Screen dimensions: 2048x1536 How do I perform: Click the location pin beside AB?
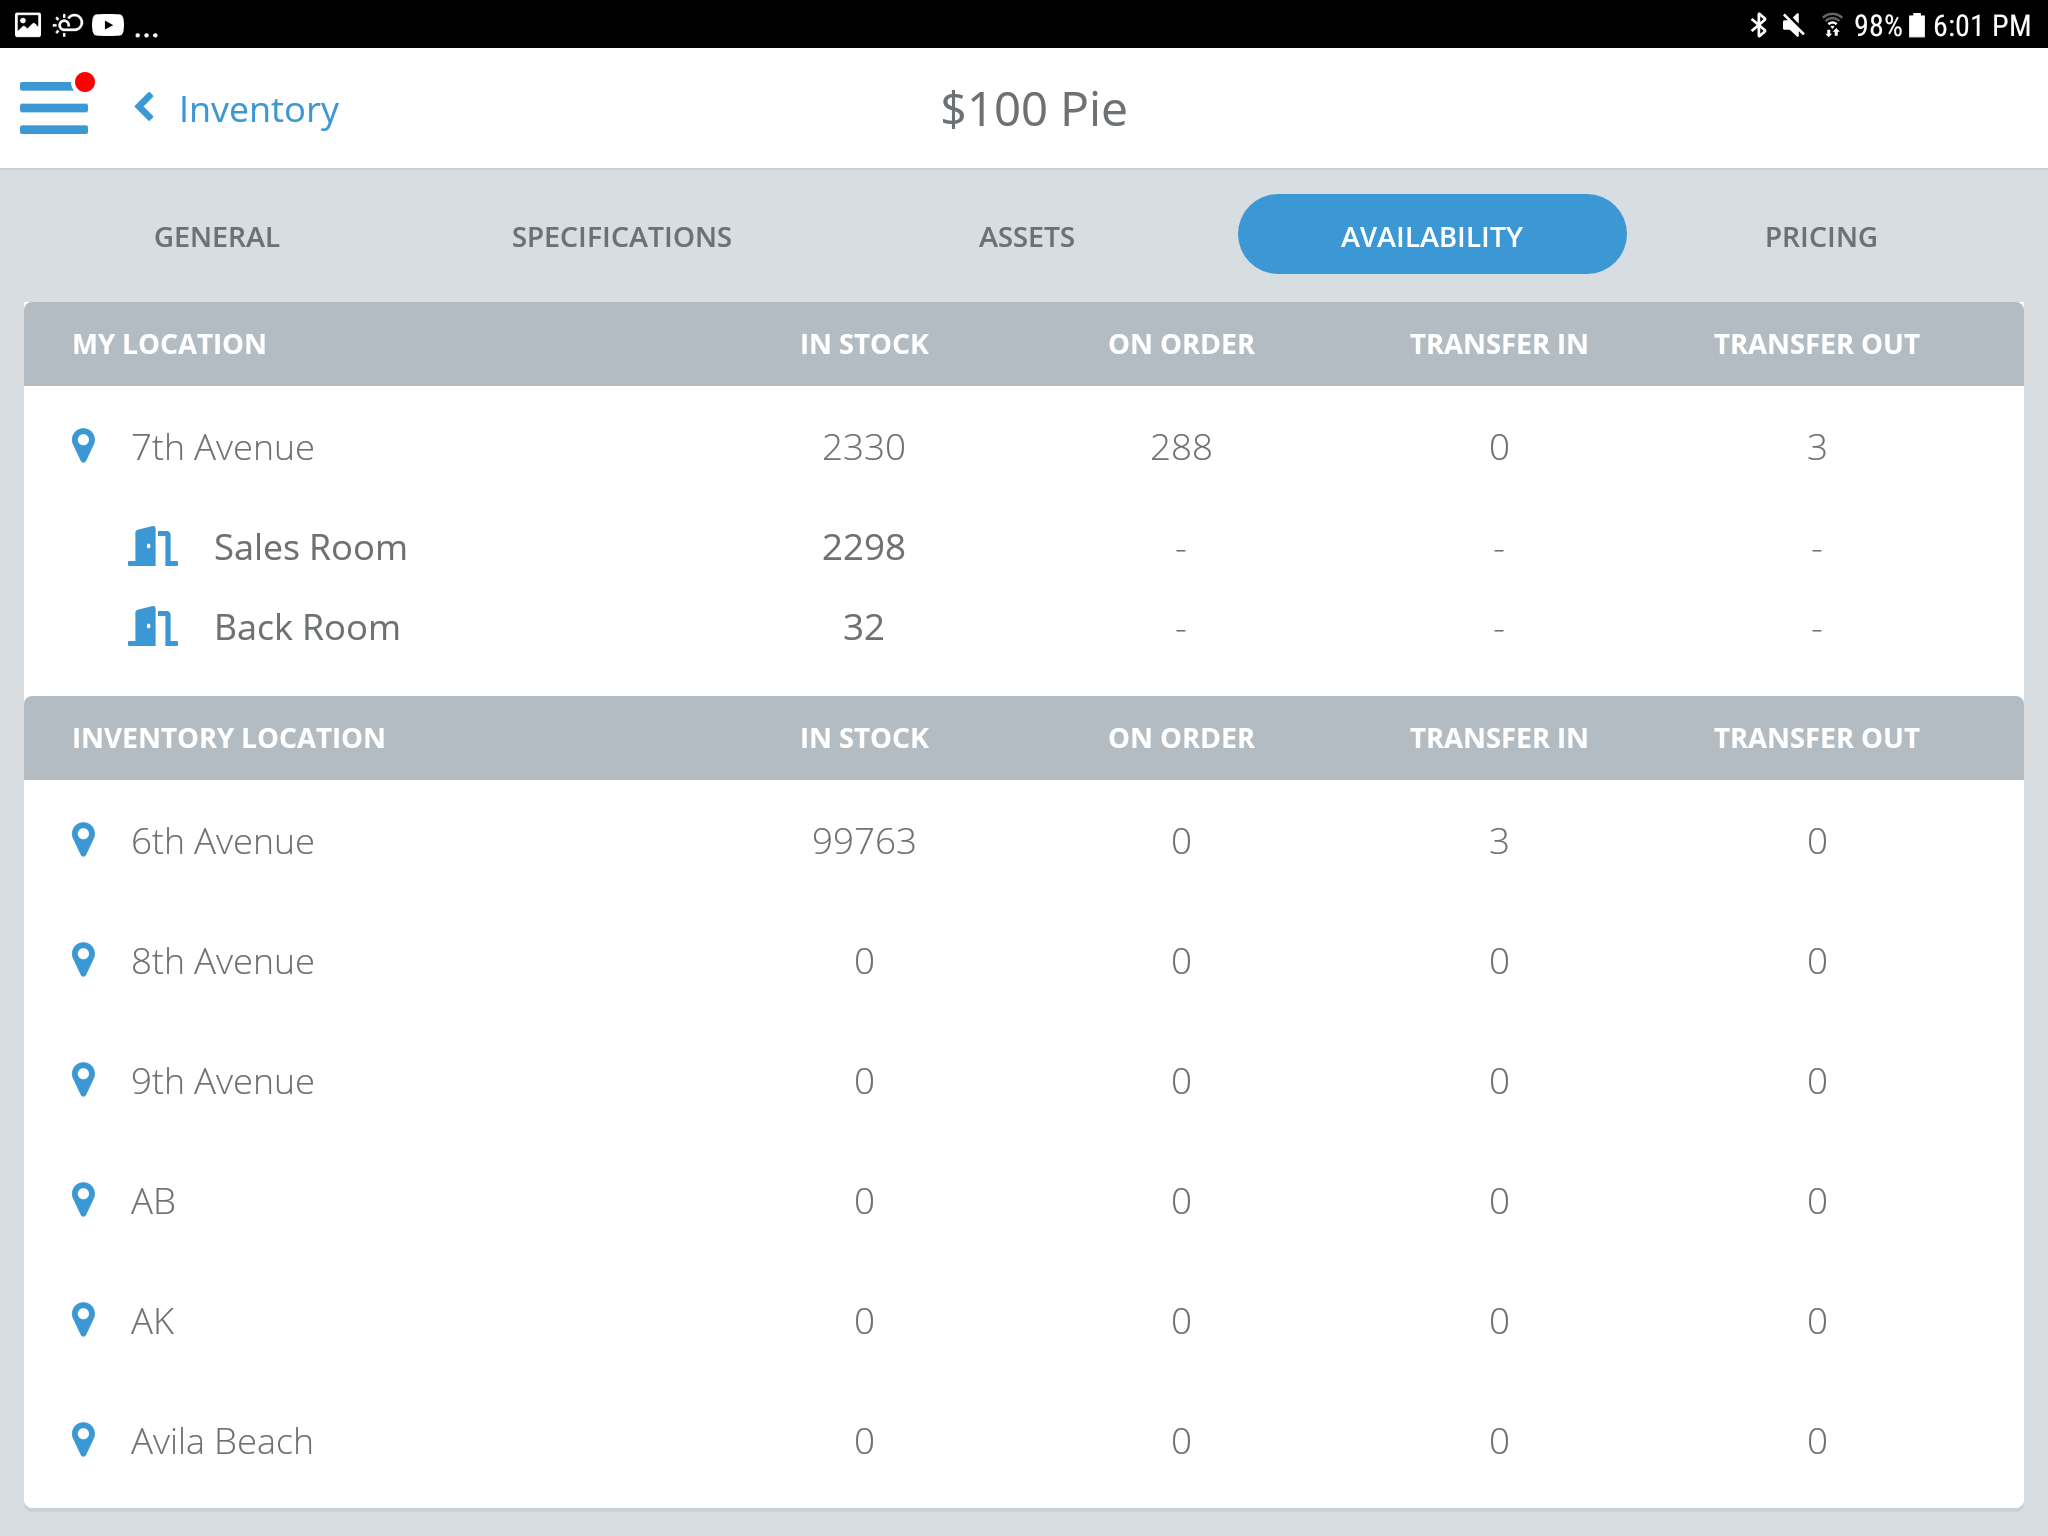84,1200
